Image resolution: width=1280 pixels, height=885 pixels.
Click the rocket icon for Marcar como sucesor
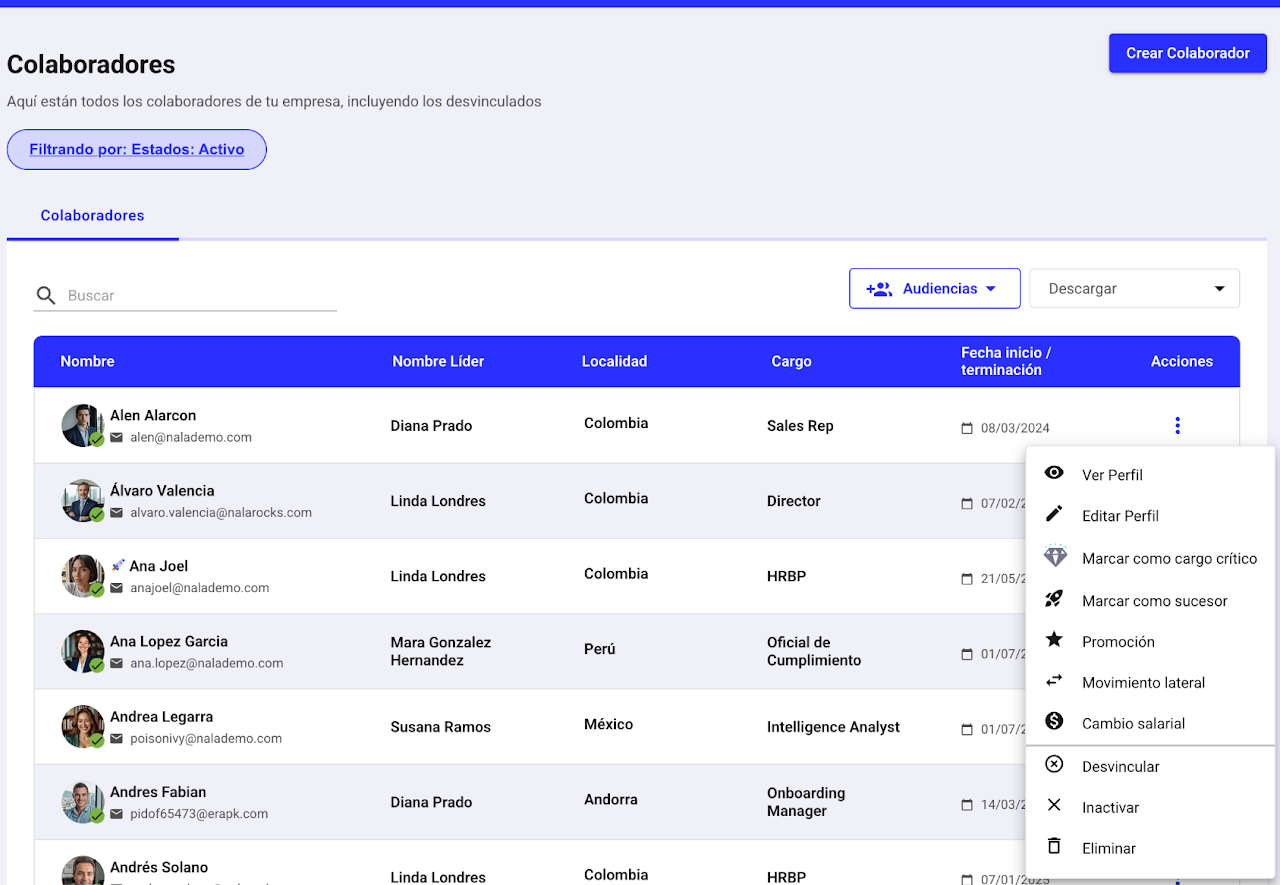[1054, 600]
